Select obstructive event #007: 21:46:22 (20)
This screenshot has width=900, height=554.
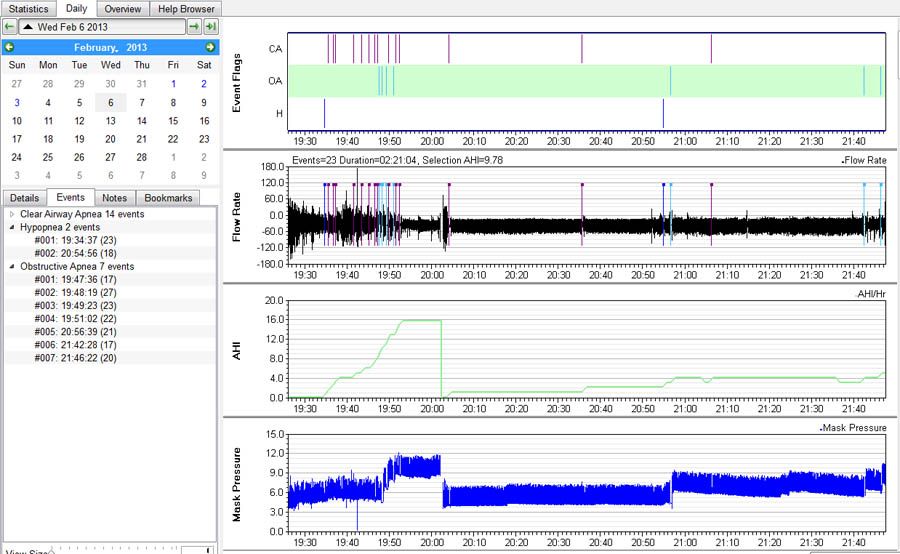(x=75, y=358)
